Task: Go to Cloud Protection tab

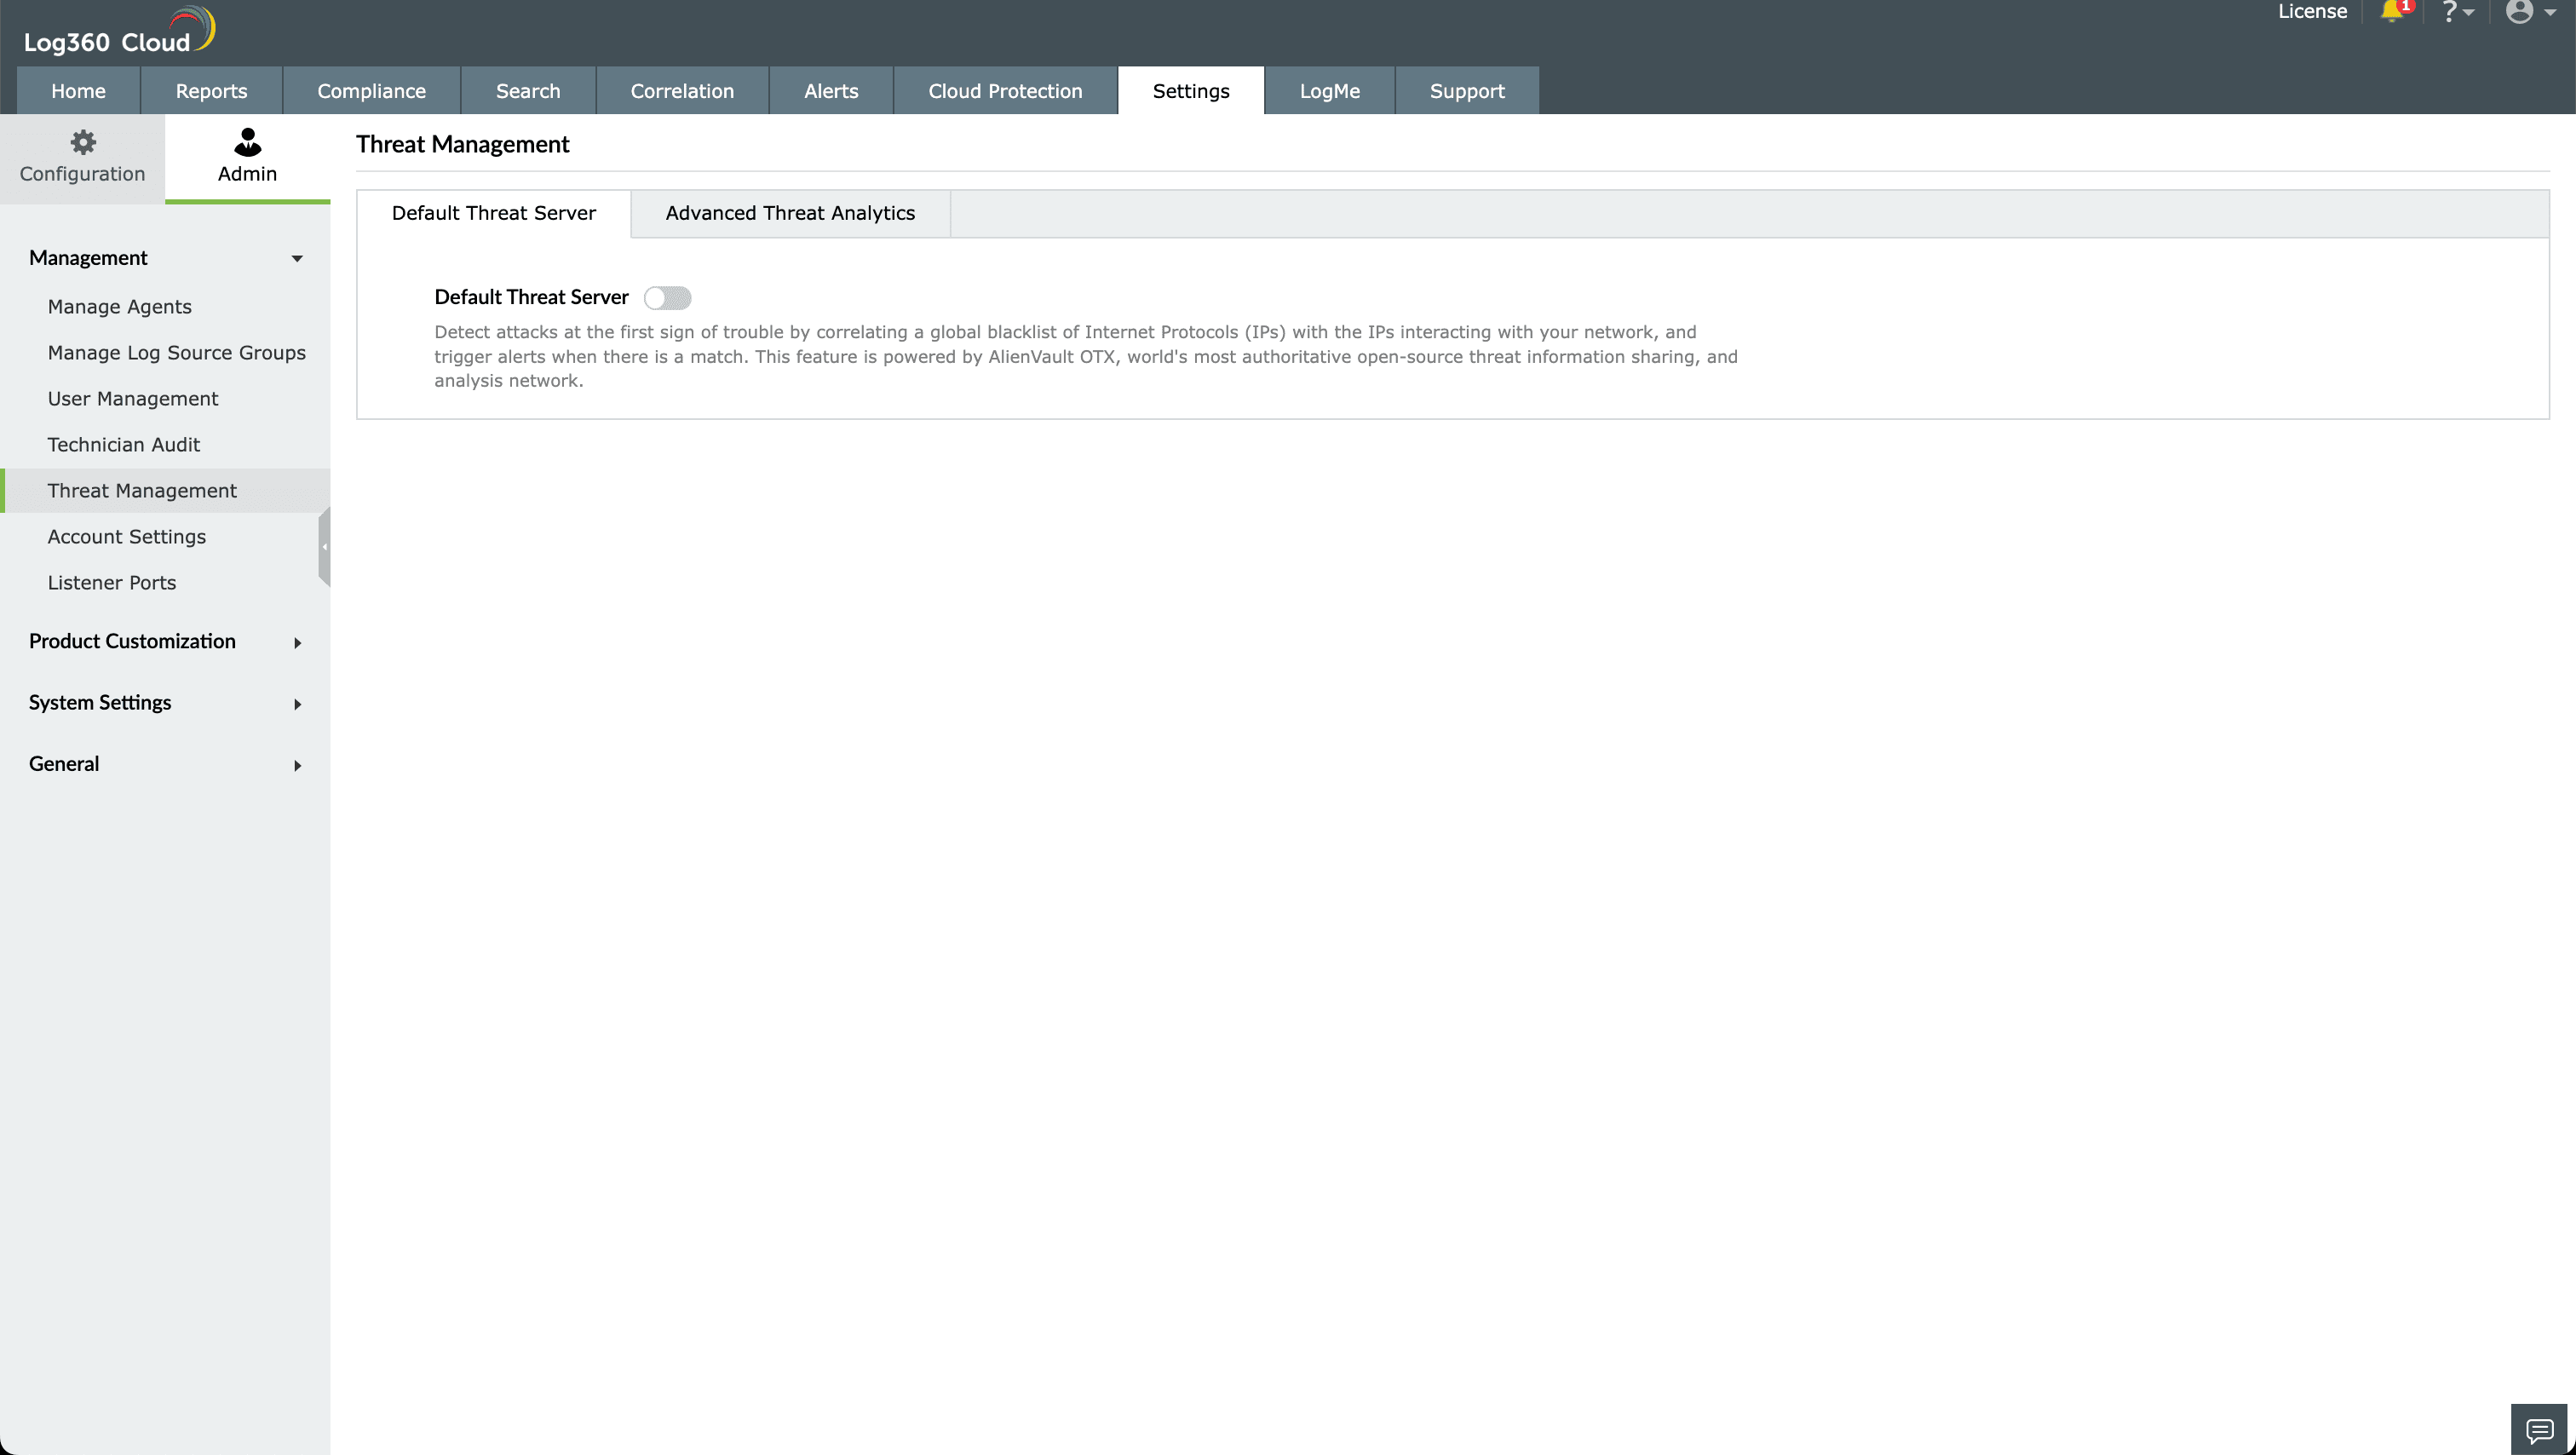Action: coord(1004,91)
